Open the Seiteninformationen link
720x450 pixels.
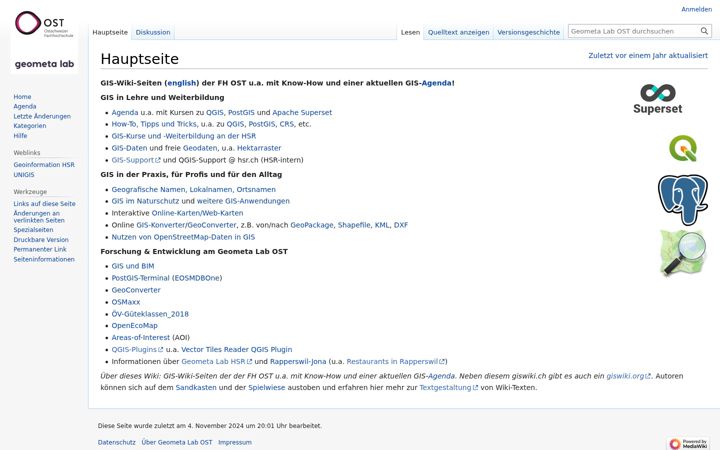44,259
